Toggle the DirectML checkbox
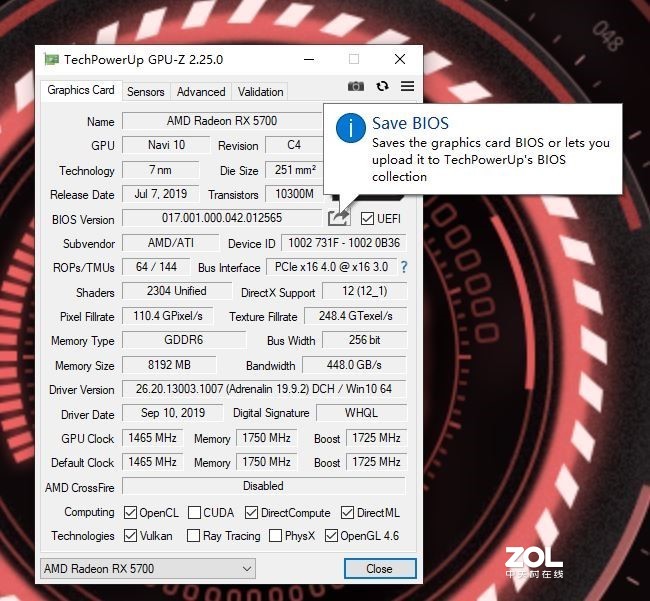 (x=347, y=512)
